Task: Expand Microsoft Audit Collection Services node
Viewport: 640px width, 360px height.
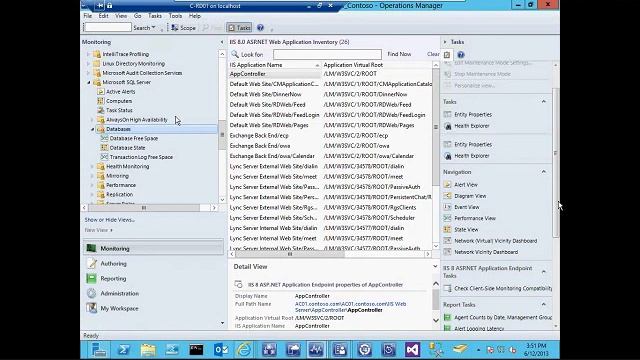Action: tap(88, 73)
